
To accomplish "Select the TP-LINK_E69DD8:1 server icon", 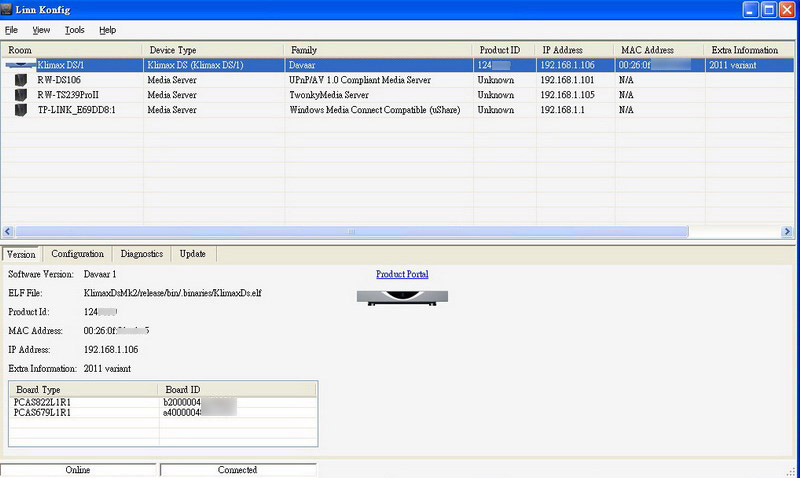I will pos(21,110).
